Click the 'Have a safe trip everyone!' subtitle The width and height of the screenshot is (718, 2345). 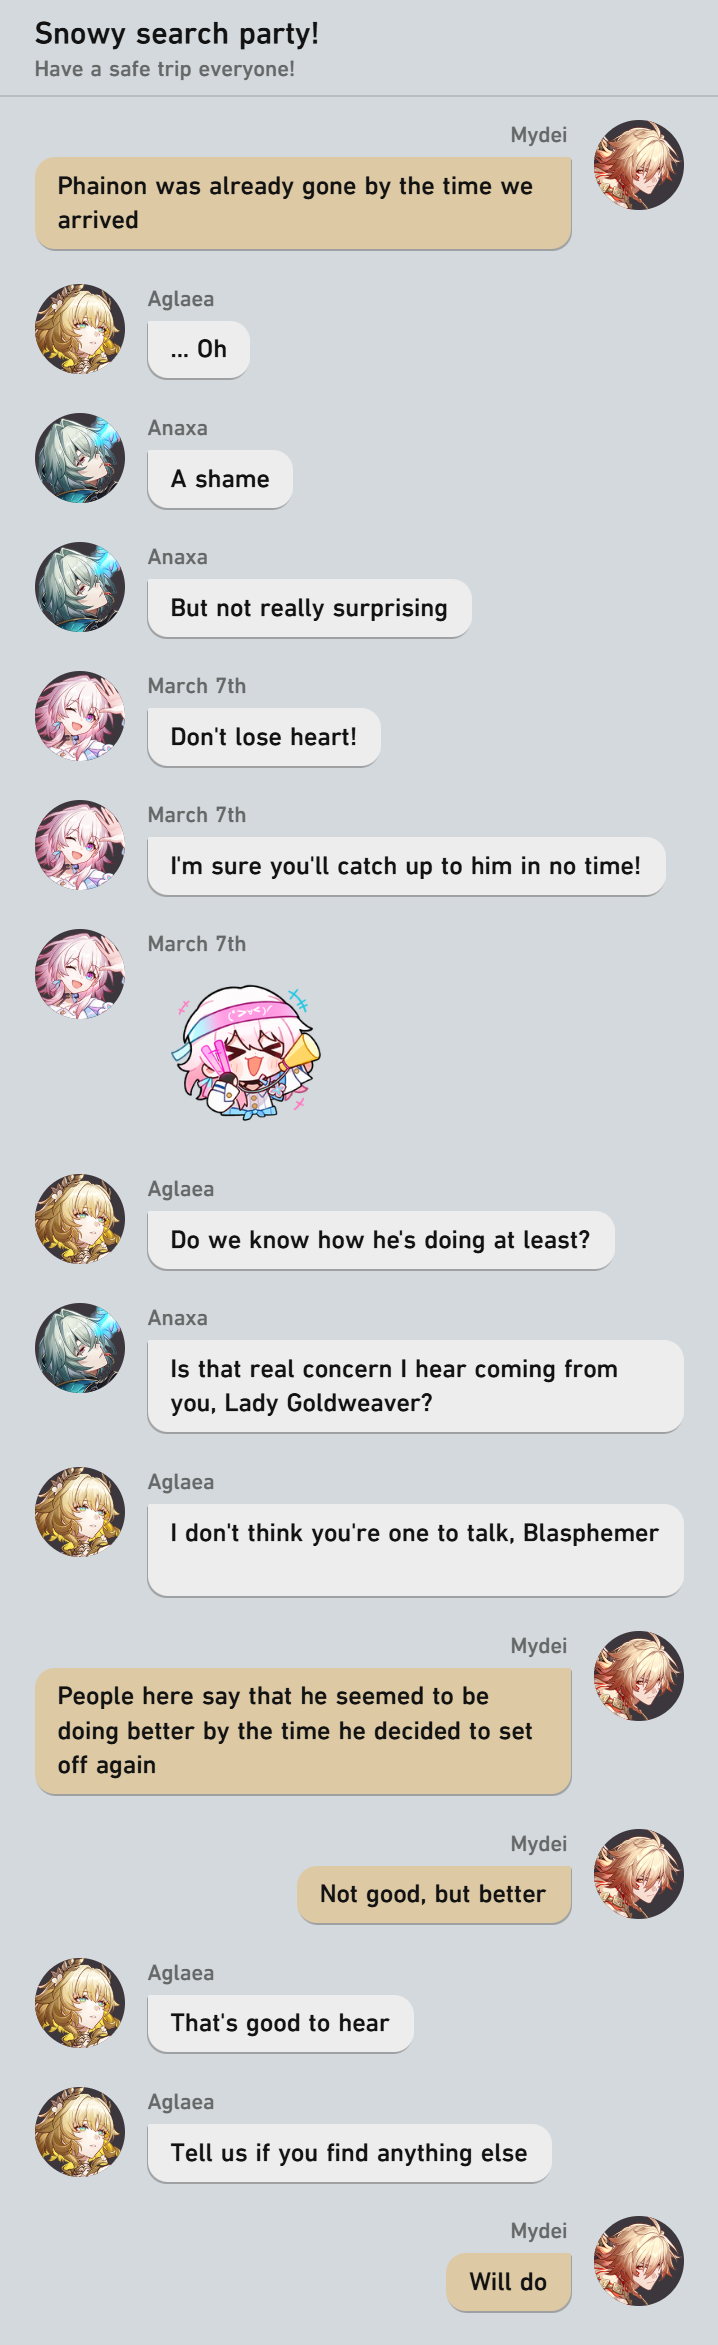coord(165,69)
